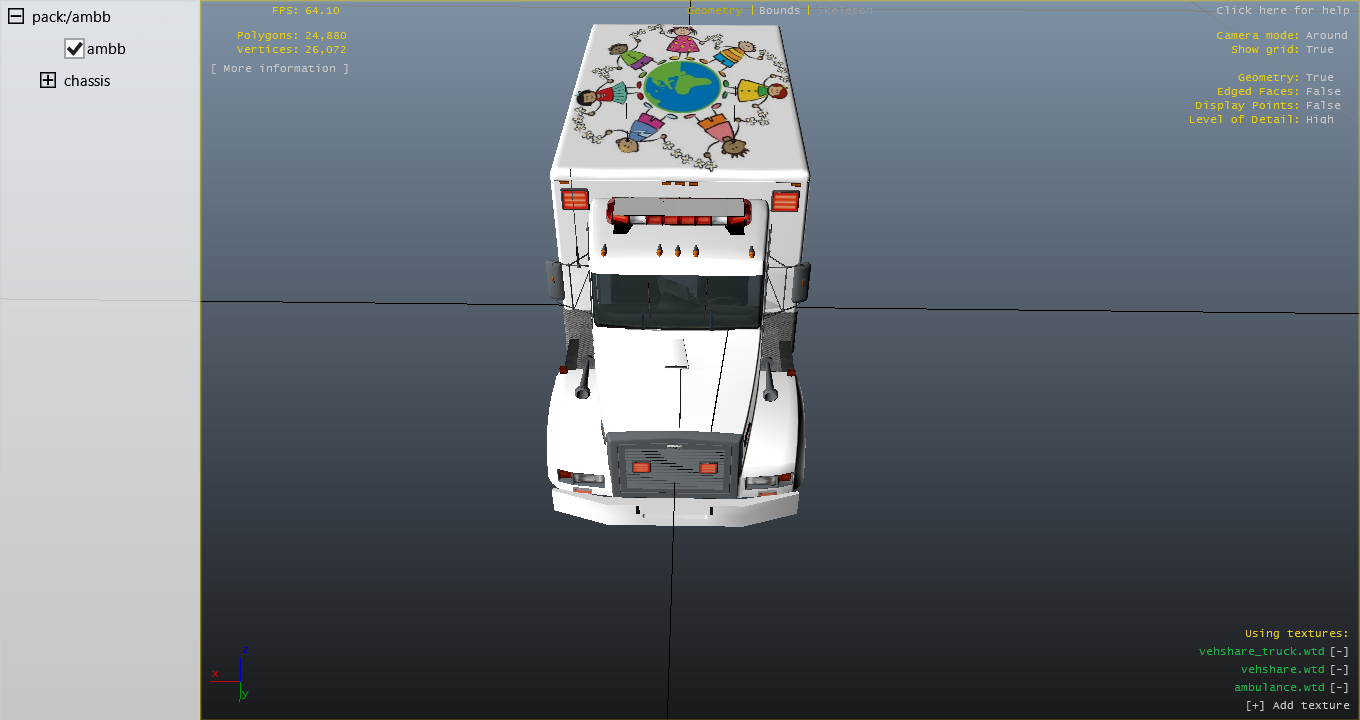Remove vehshare.wtd using its minus icon
The width and height of the screenshot is (1360, 720).
tap(1339, 669)
